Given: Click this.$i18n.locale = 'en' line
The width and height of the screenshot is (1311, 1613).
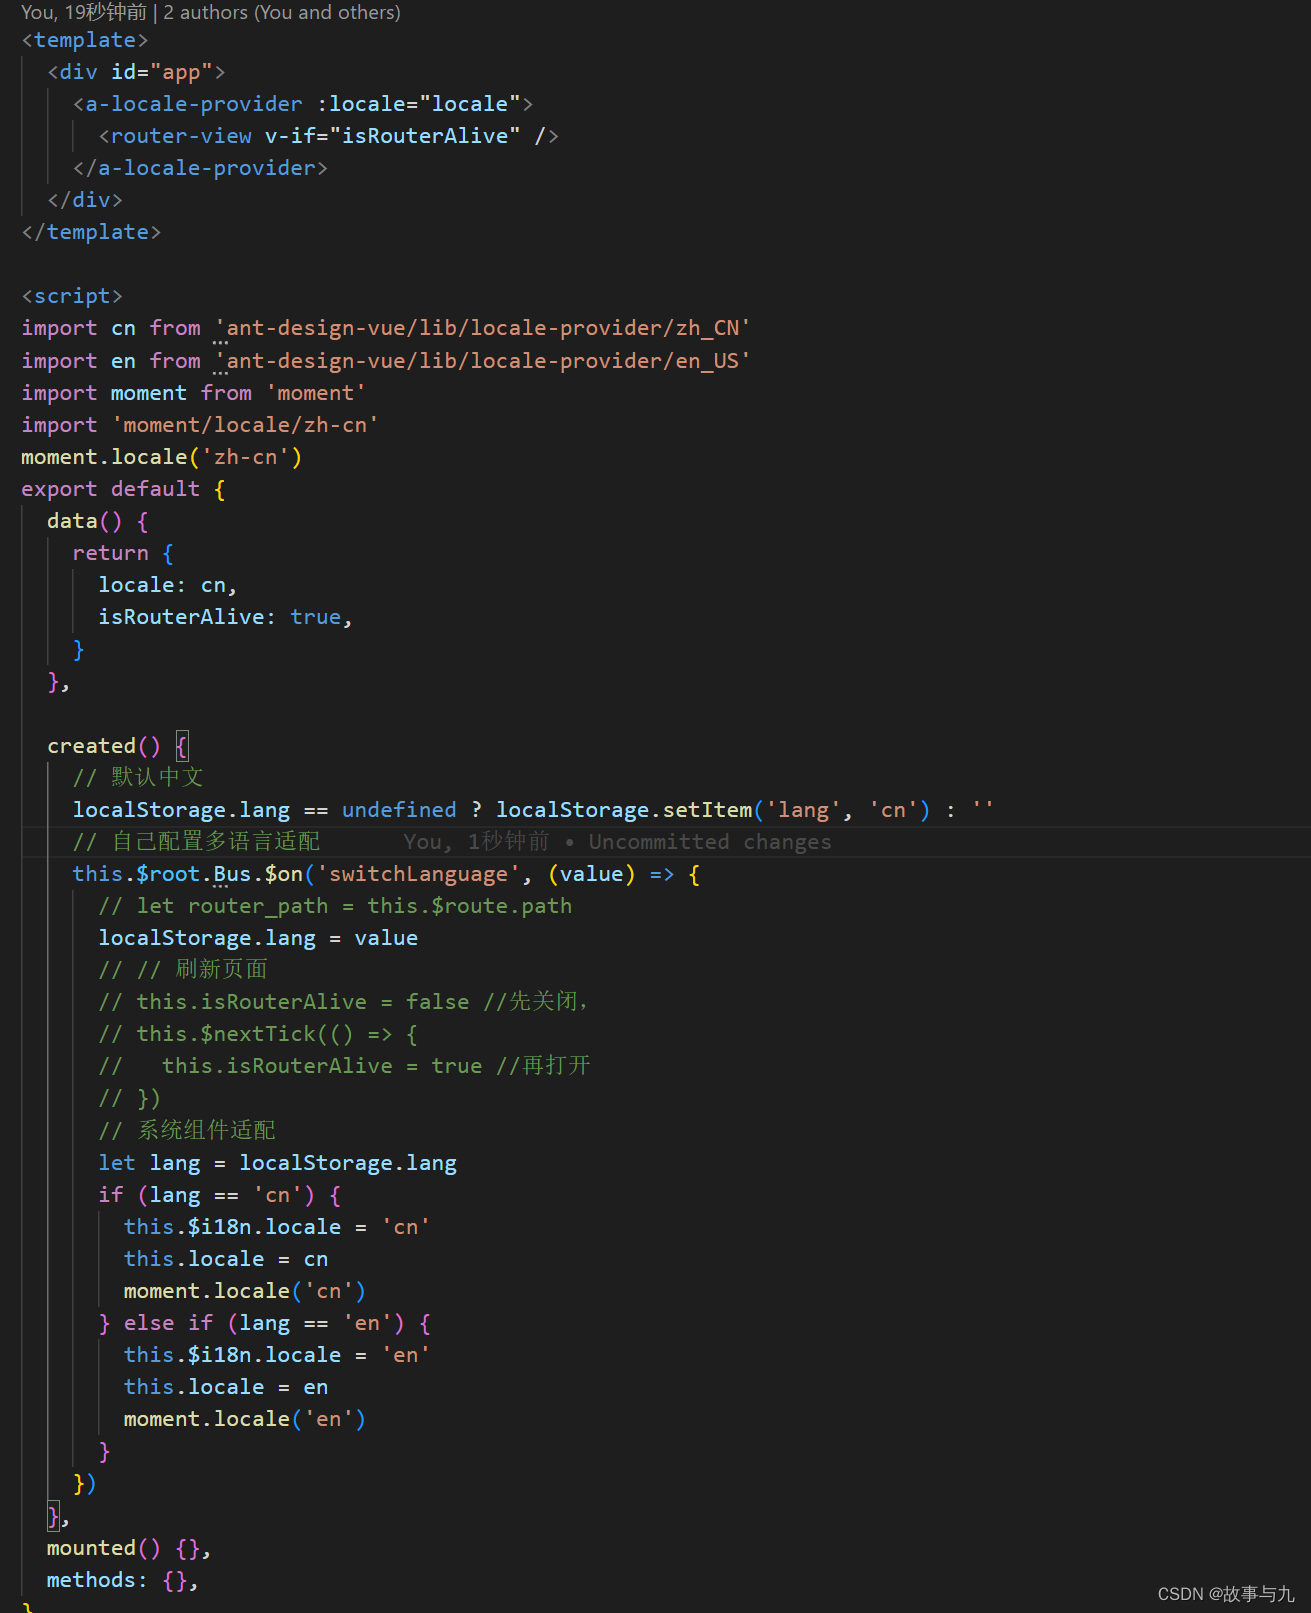Looking at the screenshot, I should pyautogui.click(x=277, y=1356).
